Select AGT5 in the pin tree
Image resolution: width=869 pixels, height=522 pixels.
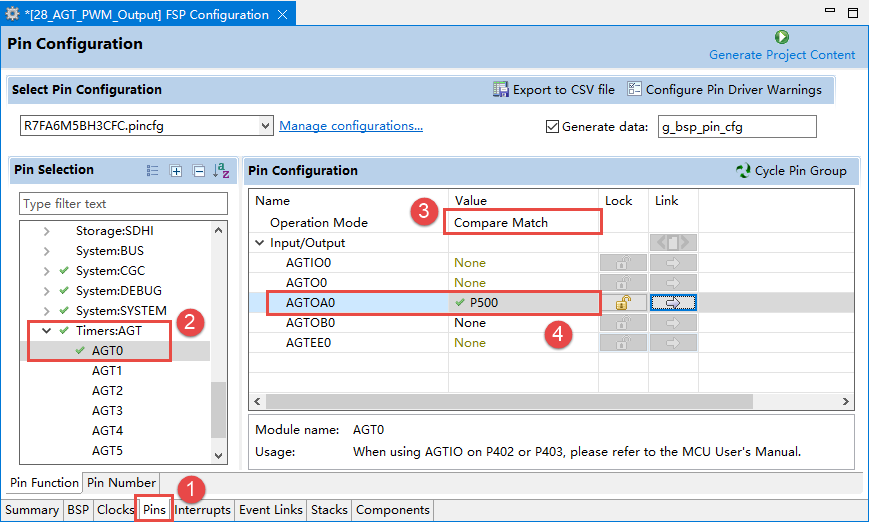tap(107, 451)
